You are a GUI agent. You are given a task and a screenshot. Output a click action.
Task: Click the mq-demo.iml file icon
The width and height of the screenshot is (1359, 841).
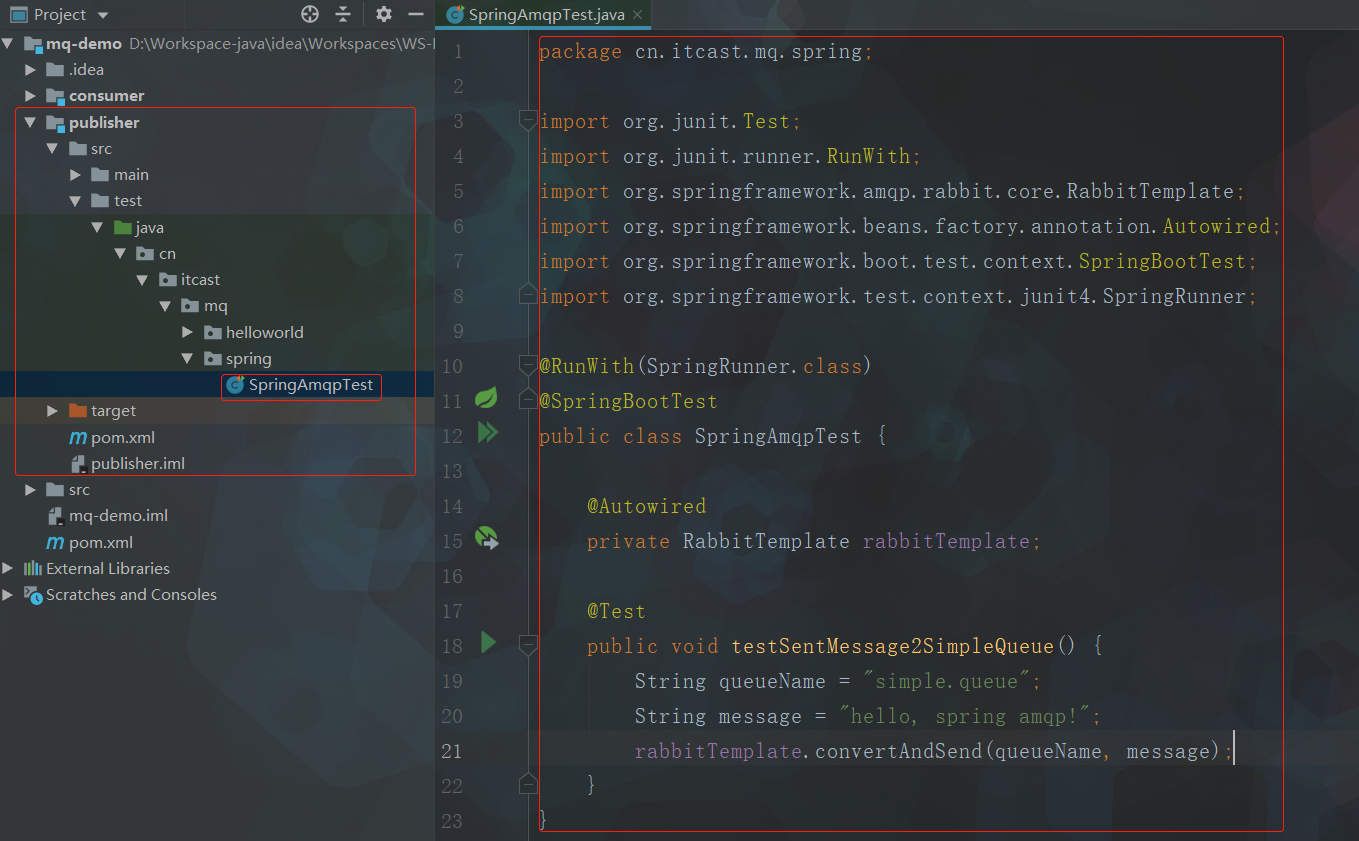click(x=56, y=516)
